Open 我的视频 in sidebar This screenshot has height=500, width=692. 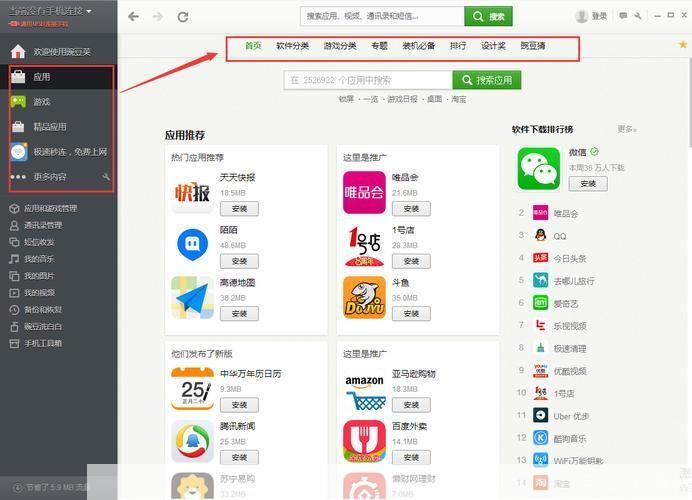point(32,293)
